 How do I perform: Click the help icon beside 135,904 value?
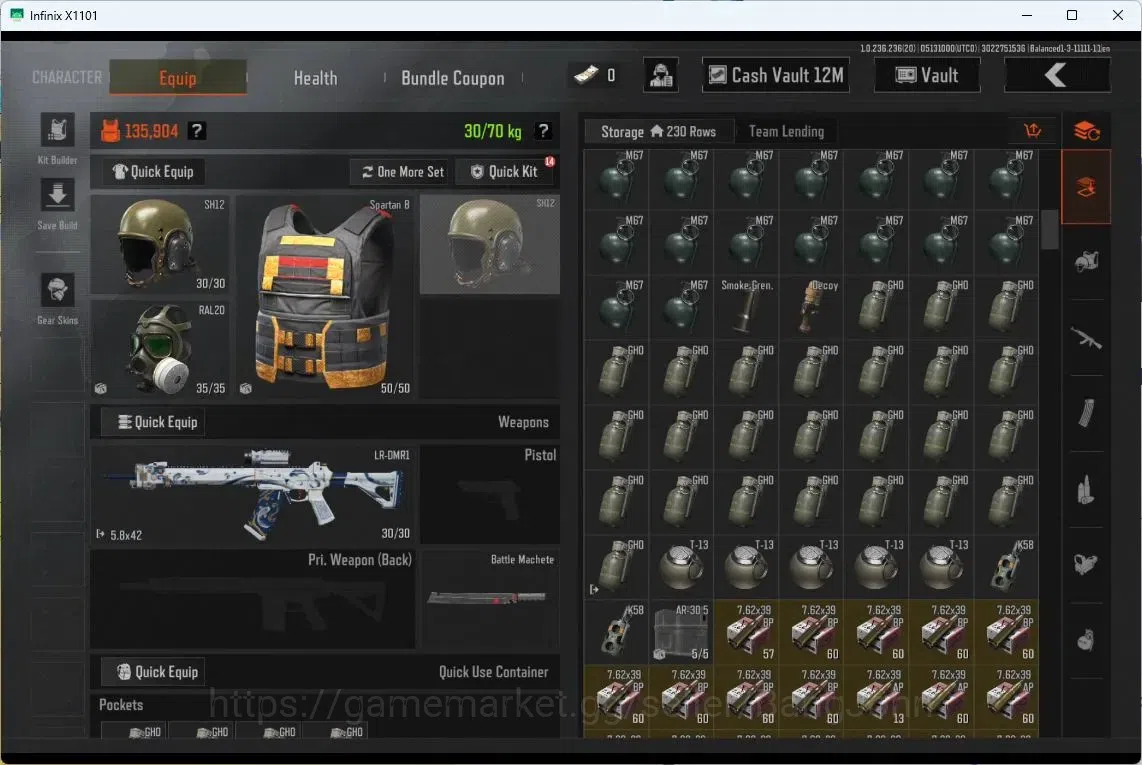pos(197,131)
